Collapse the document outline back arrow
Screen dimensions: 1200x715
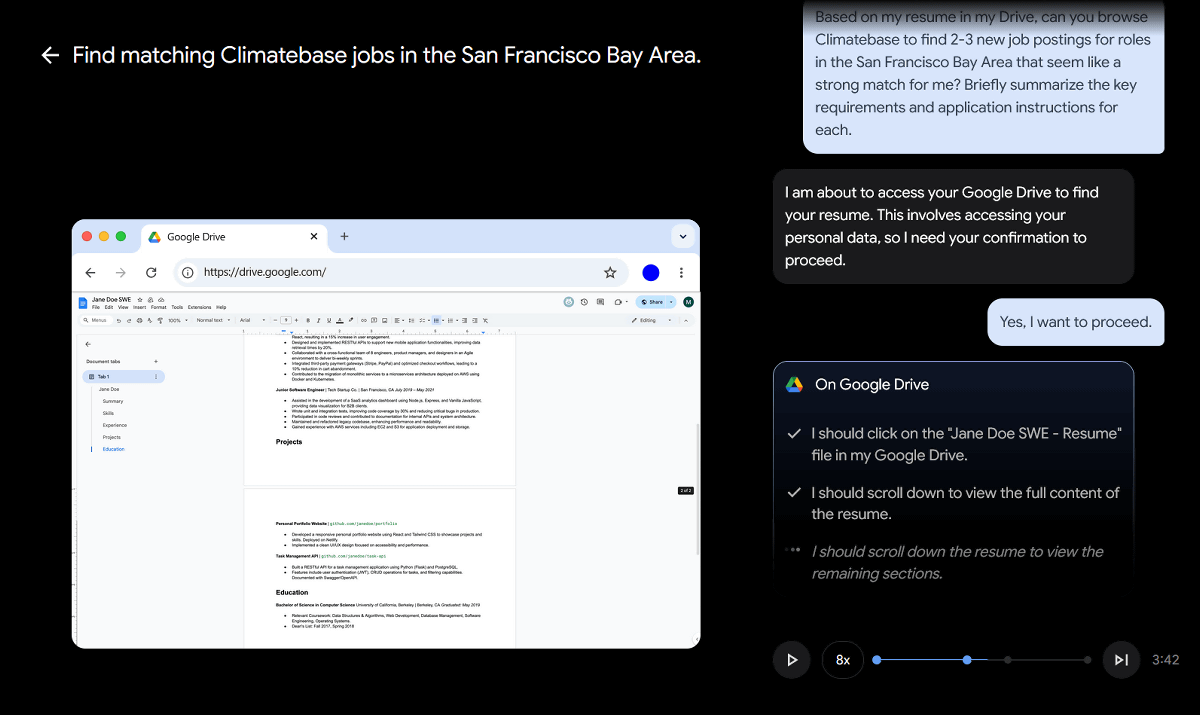click(x=87, y=343)
